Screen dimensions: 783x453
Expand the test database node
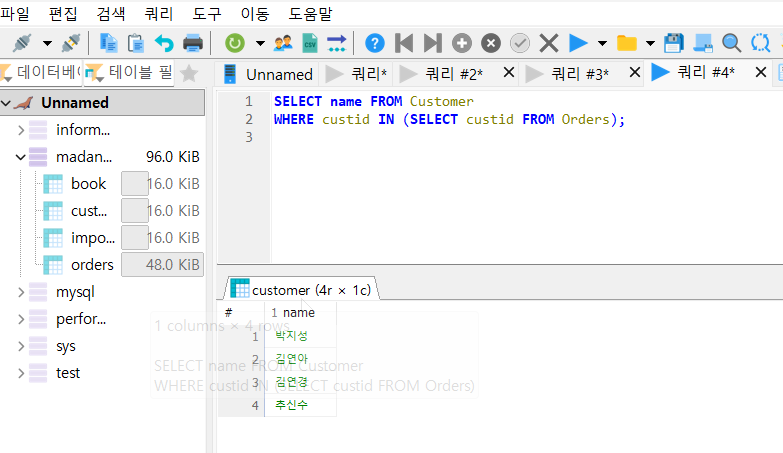pyautogui.click(x=20, y=373)
